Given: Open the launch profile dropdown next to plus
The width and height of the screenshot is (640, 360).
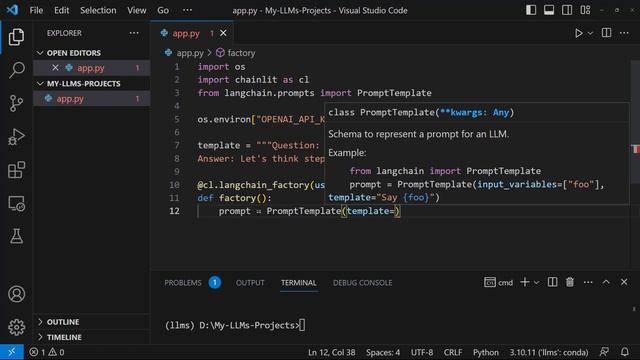Looking at the screenshot, I should [x=536, y=282].
